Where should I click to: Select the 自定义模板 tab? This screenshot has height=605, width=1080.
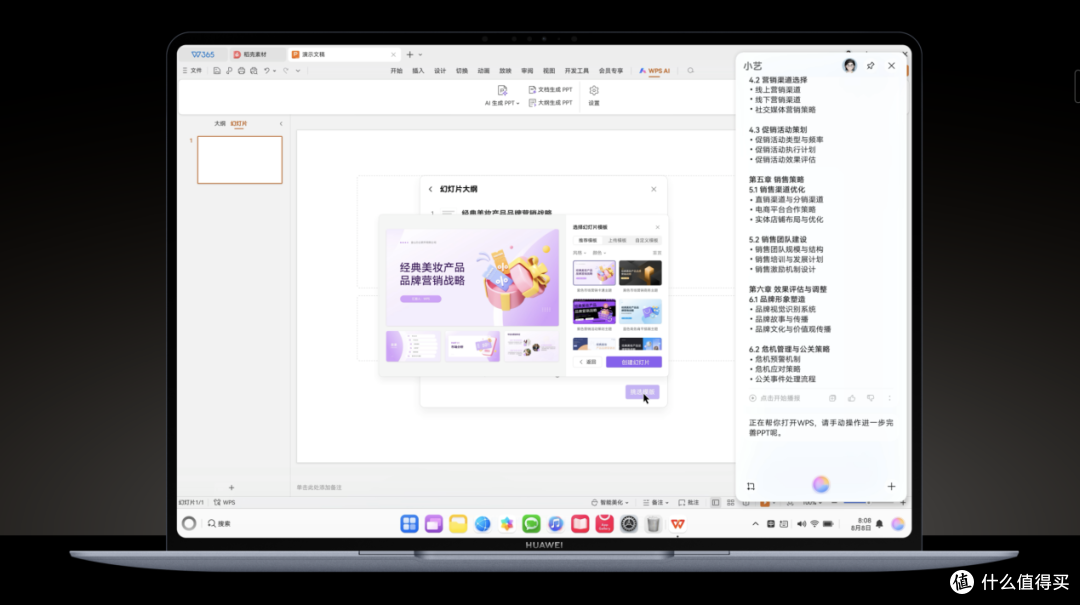646,240
